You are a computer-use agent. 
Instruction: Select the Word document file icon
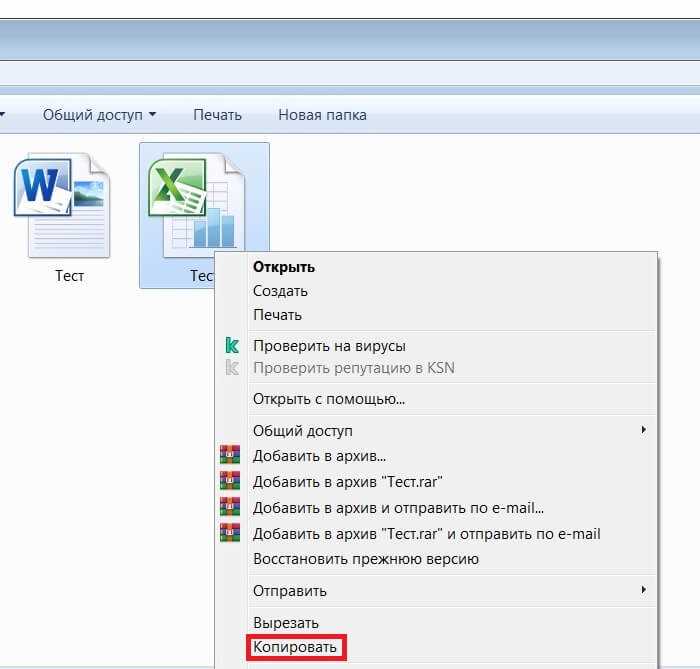click(62, 205)
